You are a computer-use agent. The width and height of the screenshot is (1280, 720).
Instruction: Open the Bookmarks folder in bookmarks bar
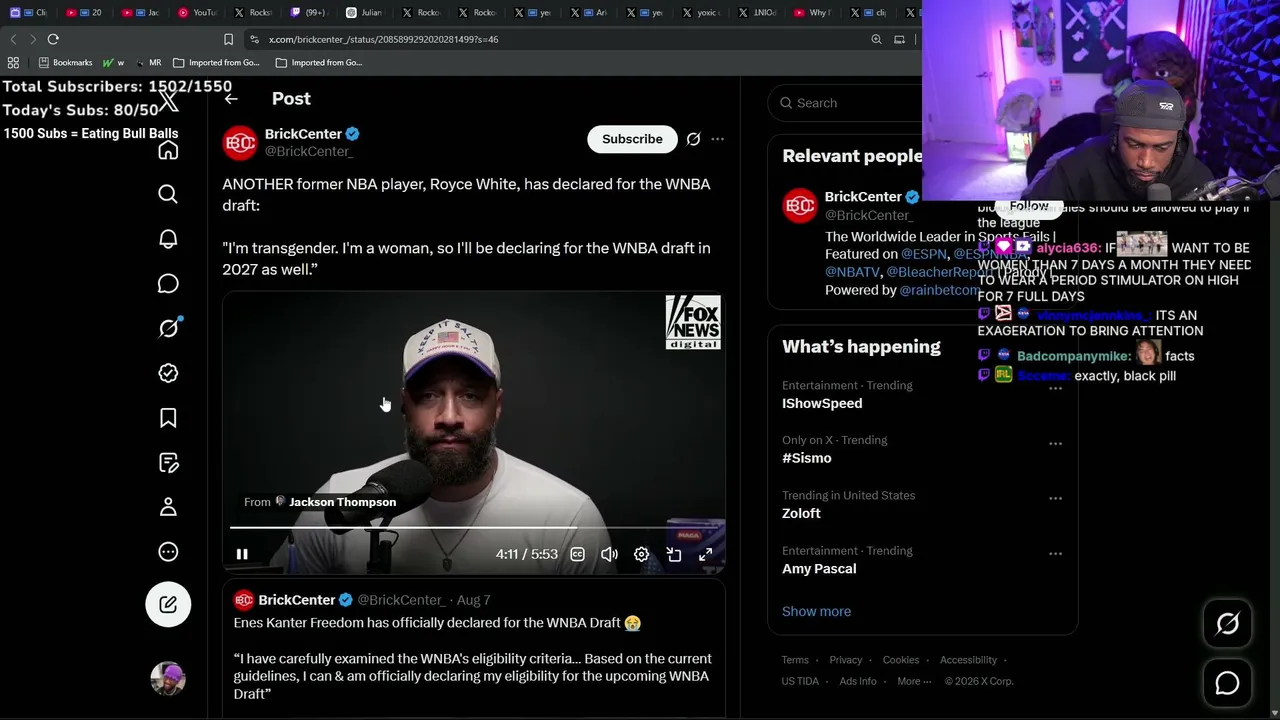[x=65, y=62]
